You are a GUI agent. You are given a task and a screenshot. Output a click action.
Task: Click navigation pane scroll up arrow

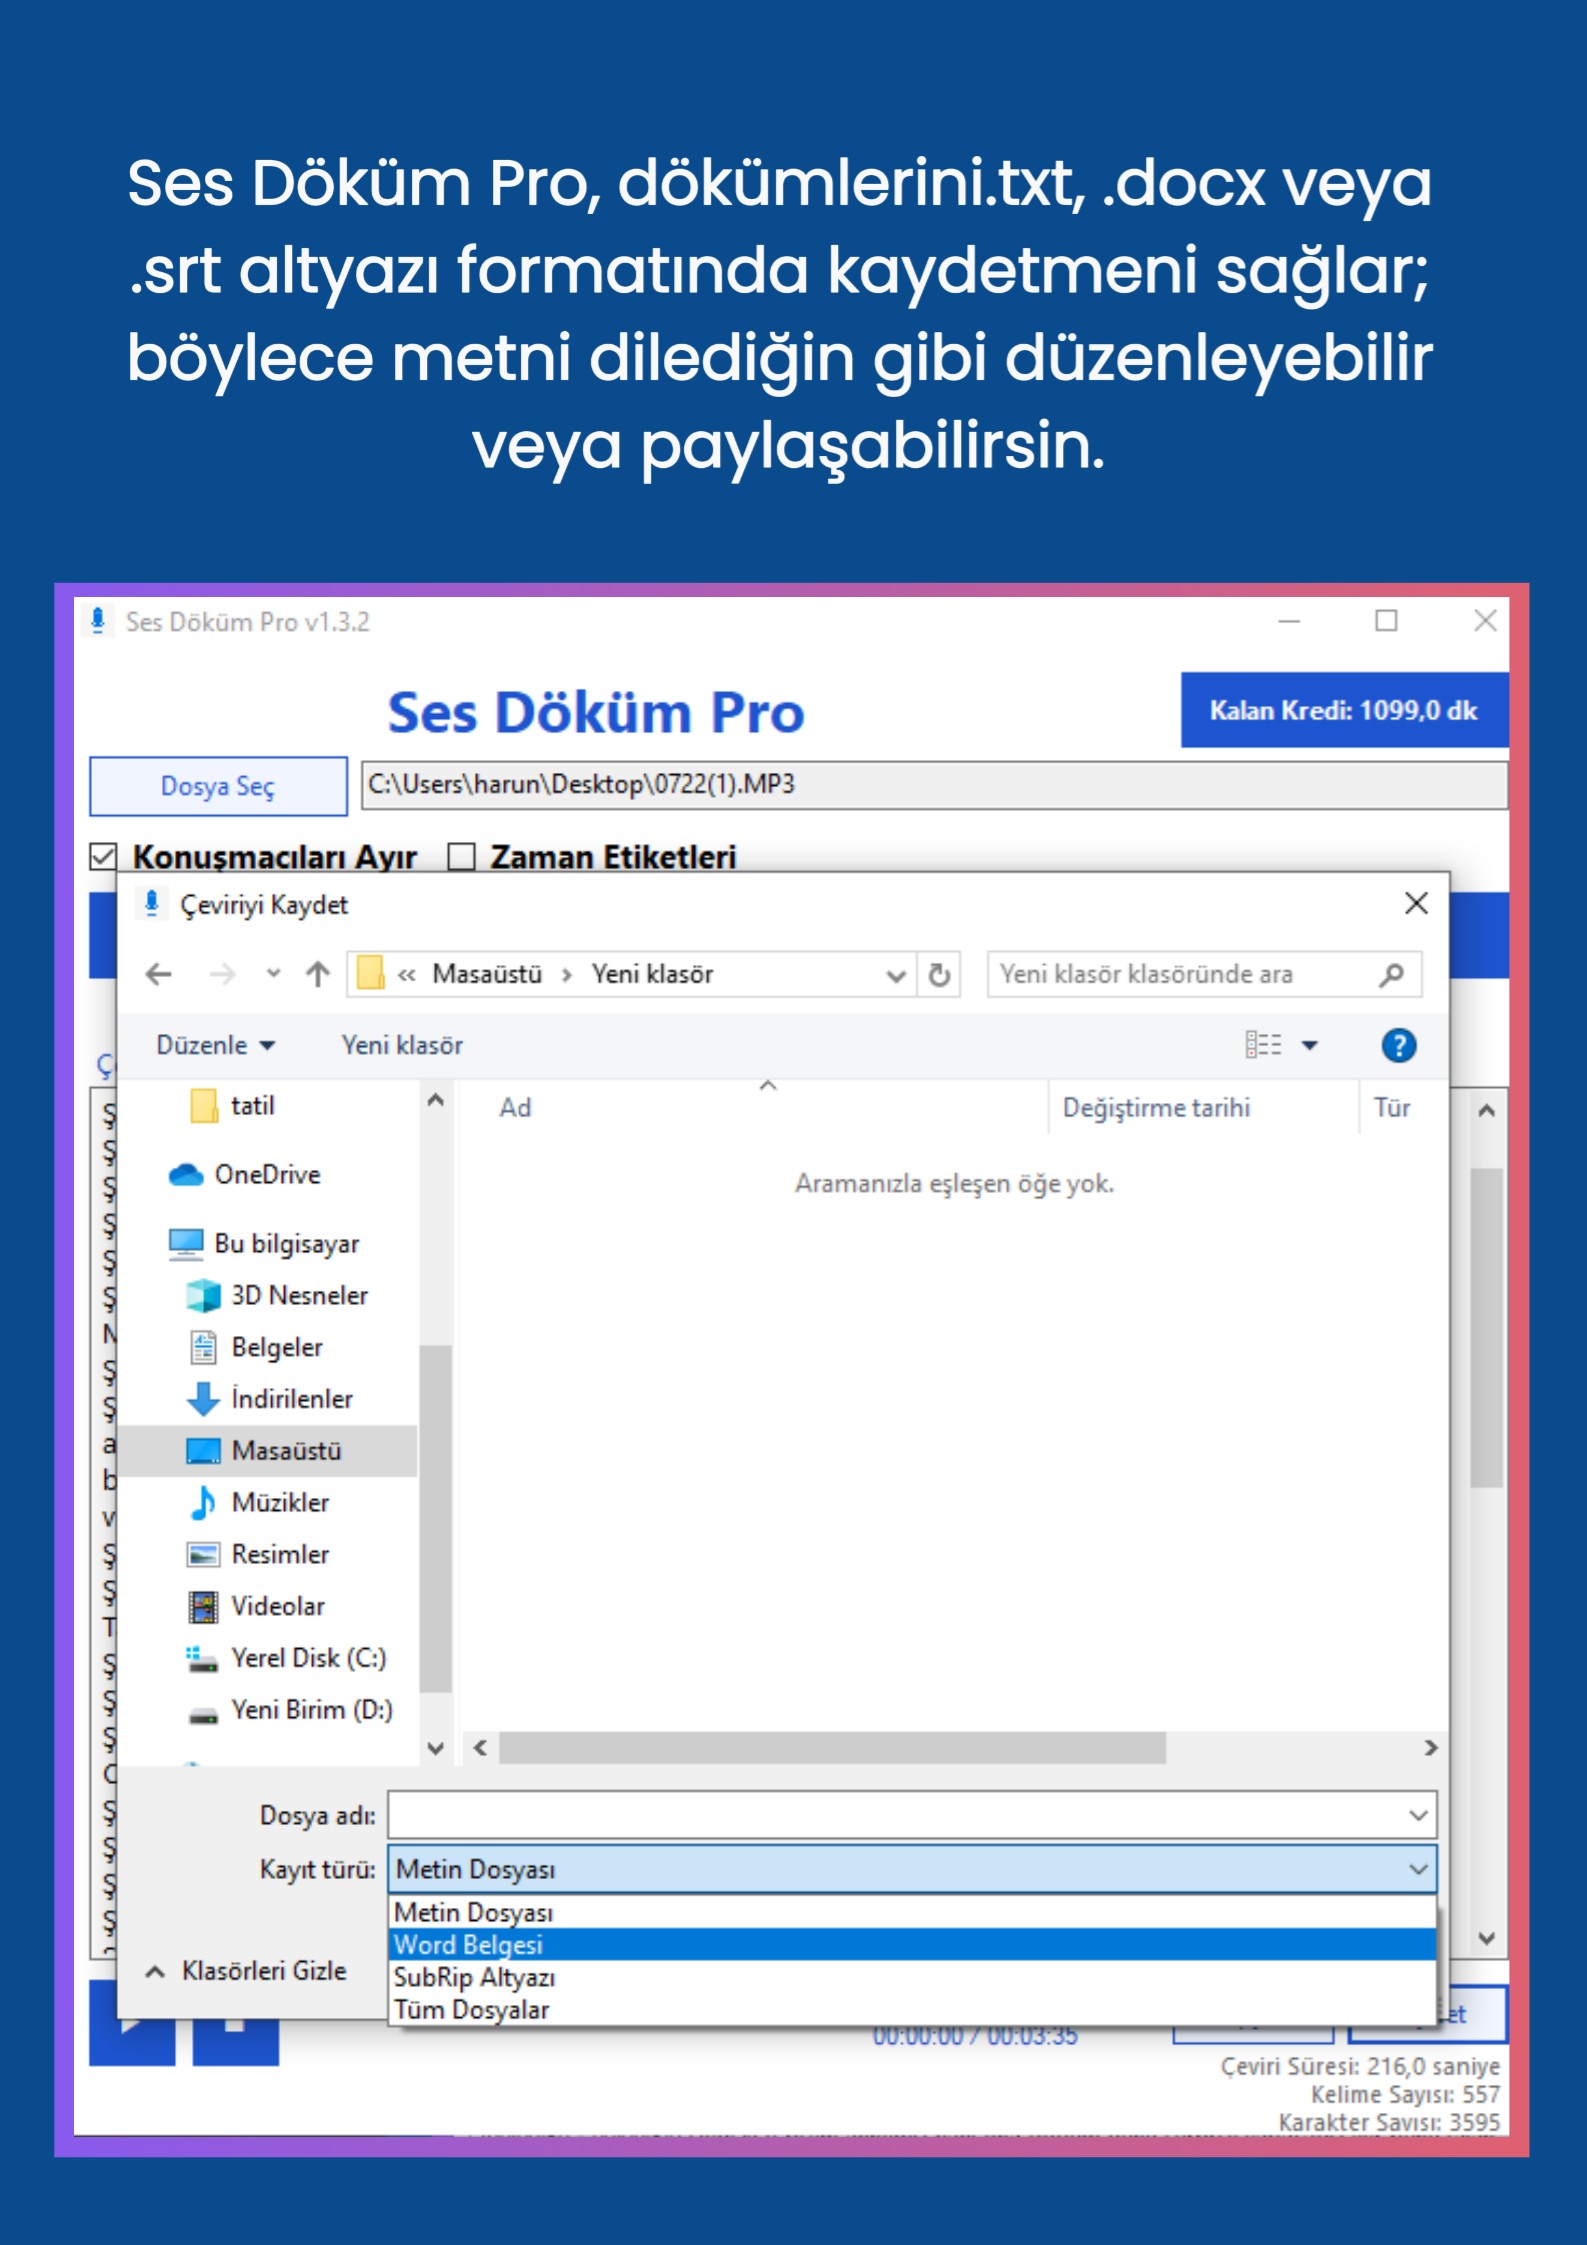[435, 1100]
